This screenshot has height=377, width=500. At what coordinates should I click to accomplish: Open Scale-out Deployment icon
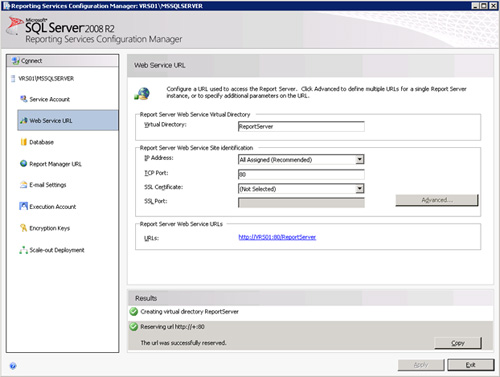tap(23, 250)
